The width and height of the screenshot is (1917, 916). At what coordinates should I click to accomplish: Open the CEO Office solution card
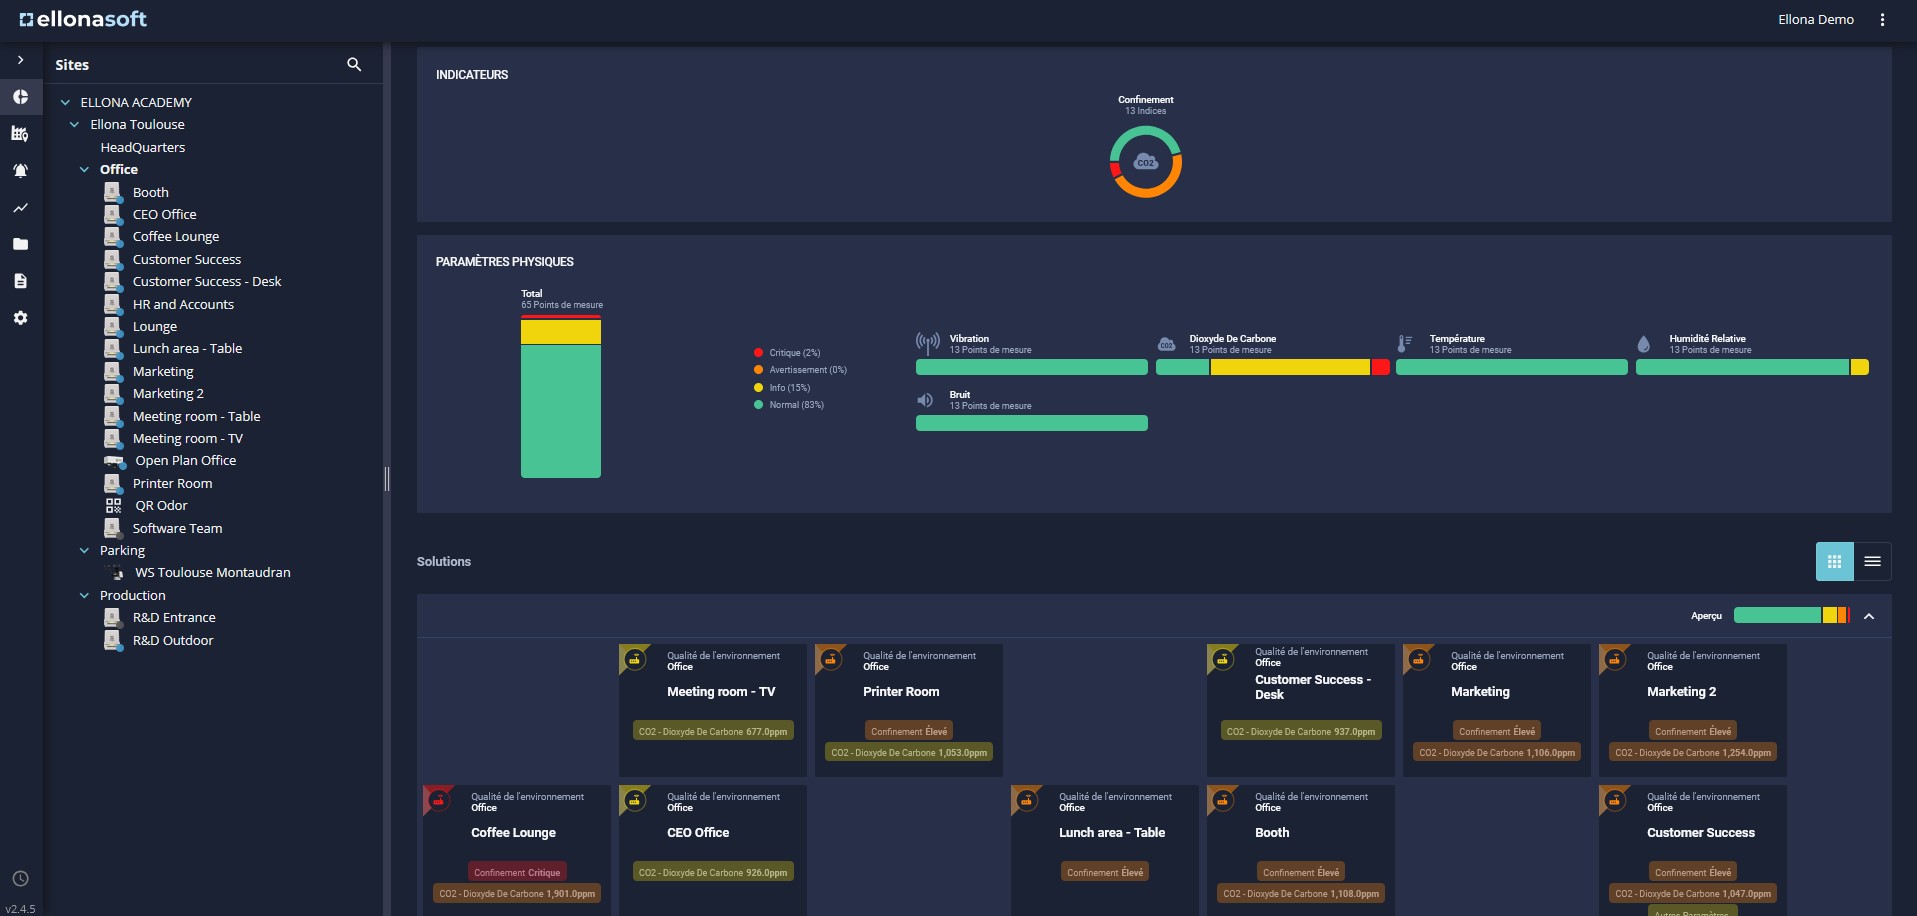[x=713, y=848]
